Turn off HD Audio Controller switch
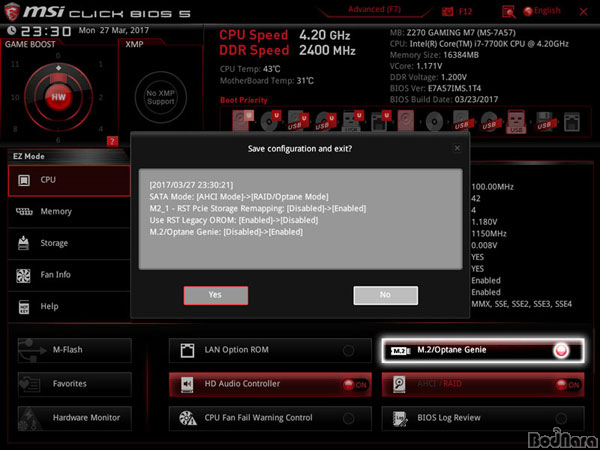600x450 pixels. click(354, 385)
